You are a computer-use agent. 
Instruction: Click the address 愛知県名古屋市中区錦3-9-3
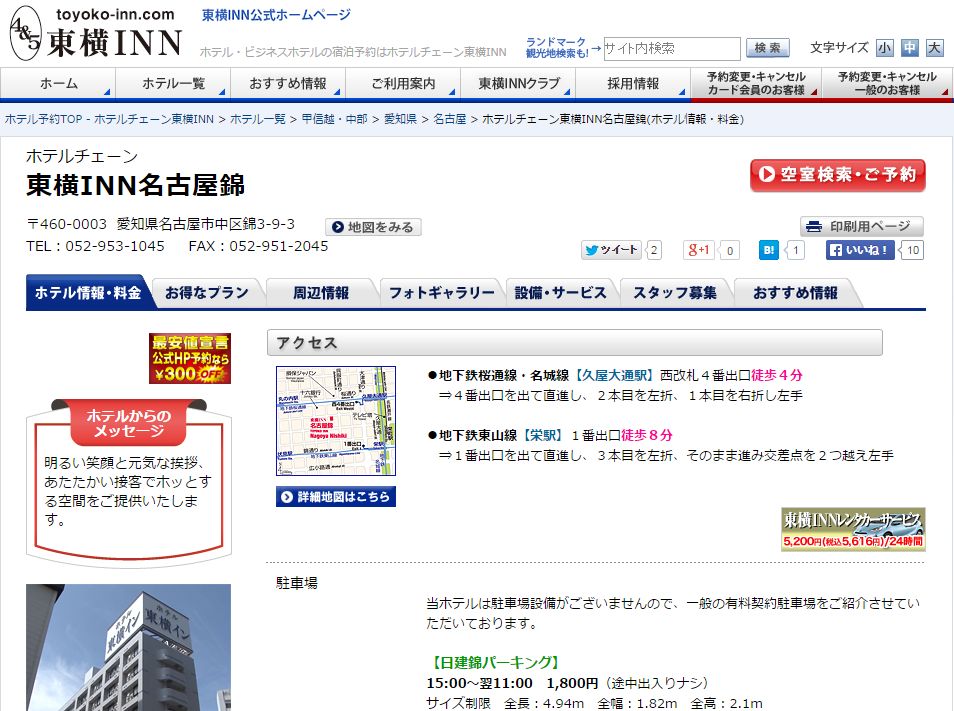[206, 224]
